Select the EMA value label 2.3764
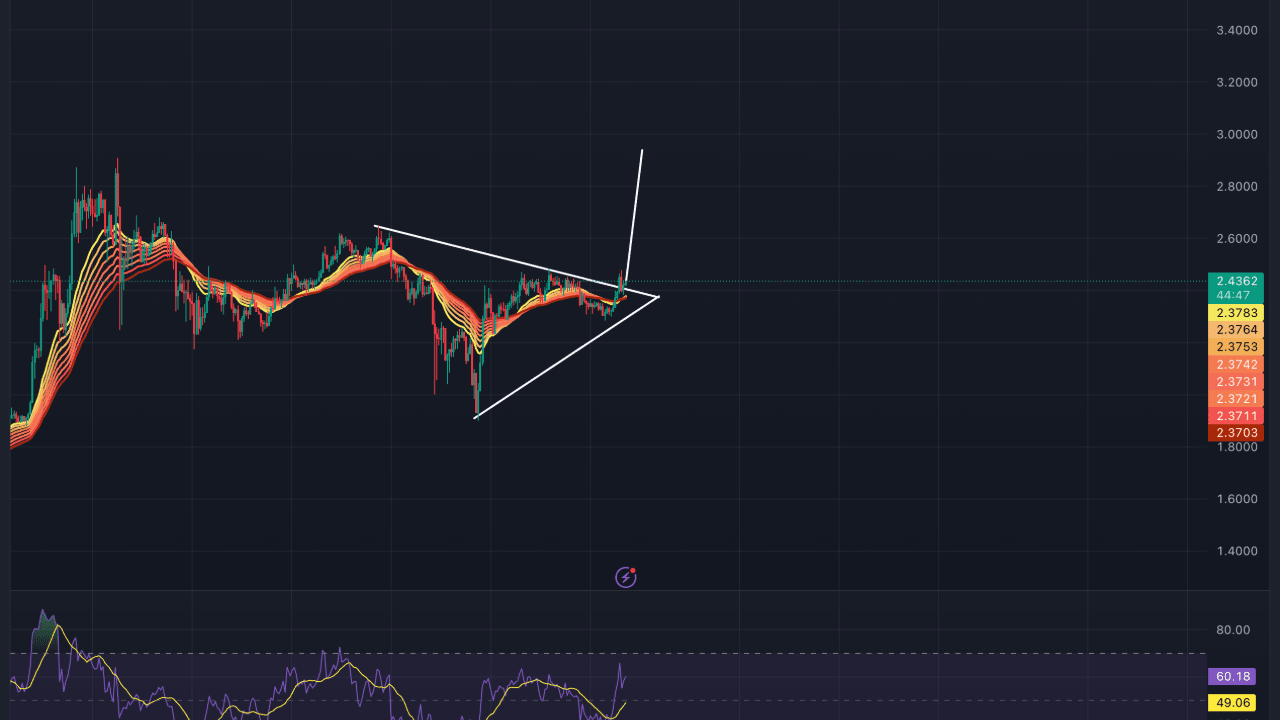 (1236, 330)
